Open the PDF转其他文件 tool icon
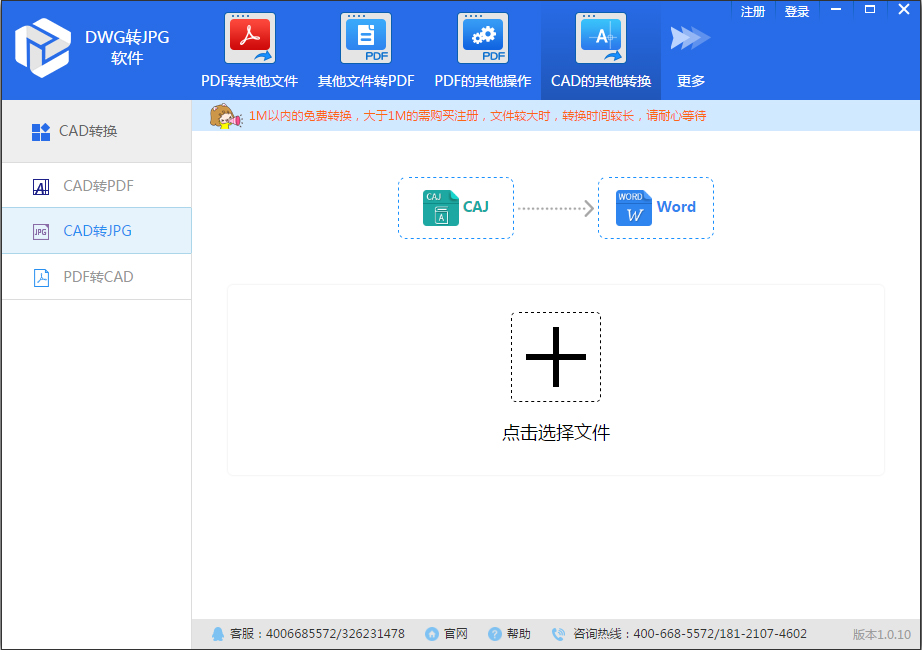The image size is (922, 650). tap(249, 38)
